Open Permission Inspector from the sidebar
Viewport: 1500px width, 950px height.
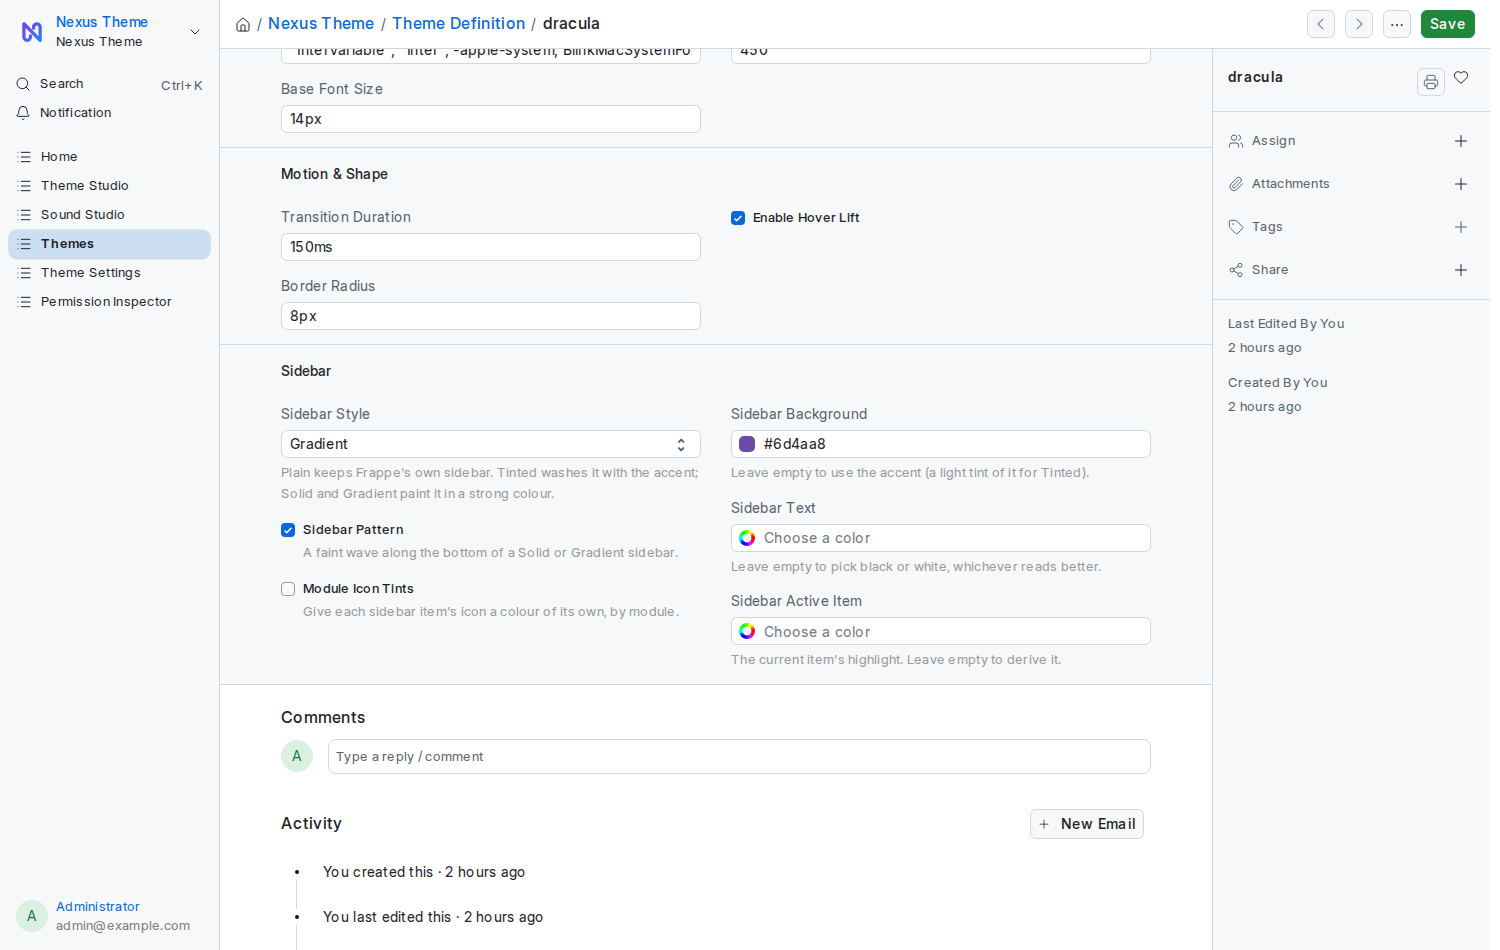click(109, 302)
